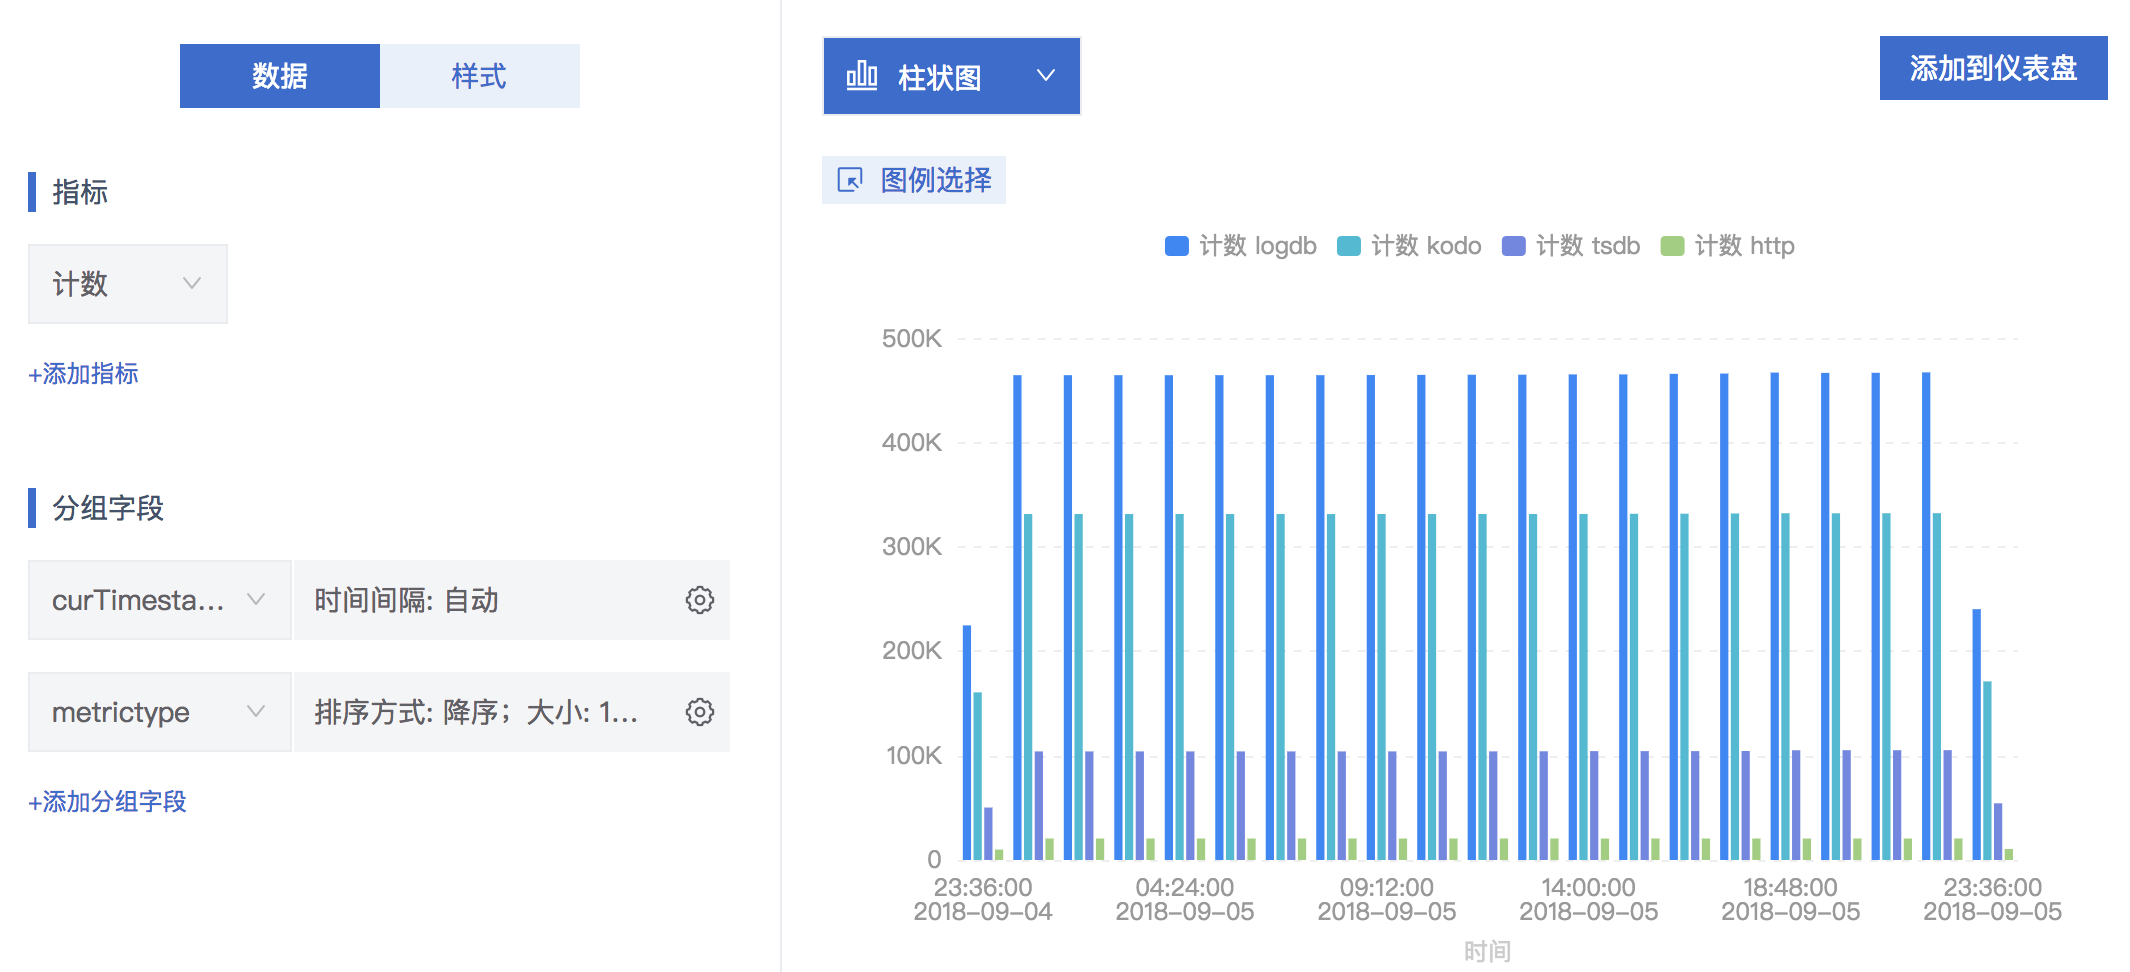Viewport: 2130px width, 972px height.
Task: Click the 添加到仪表盘 button
Action: pos(1993,68)
